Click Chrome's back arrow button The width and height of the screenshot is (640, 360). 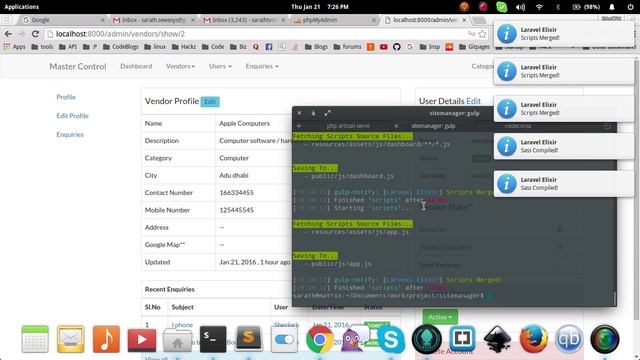pos(8,34)
